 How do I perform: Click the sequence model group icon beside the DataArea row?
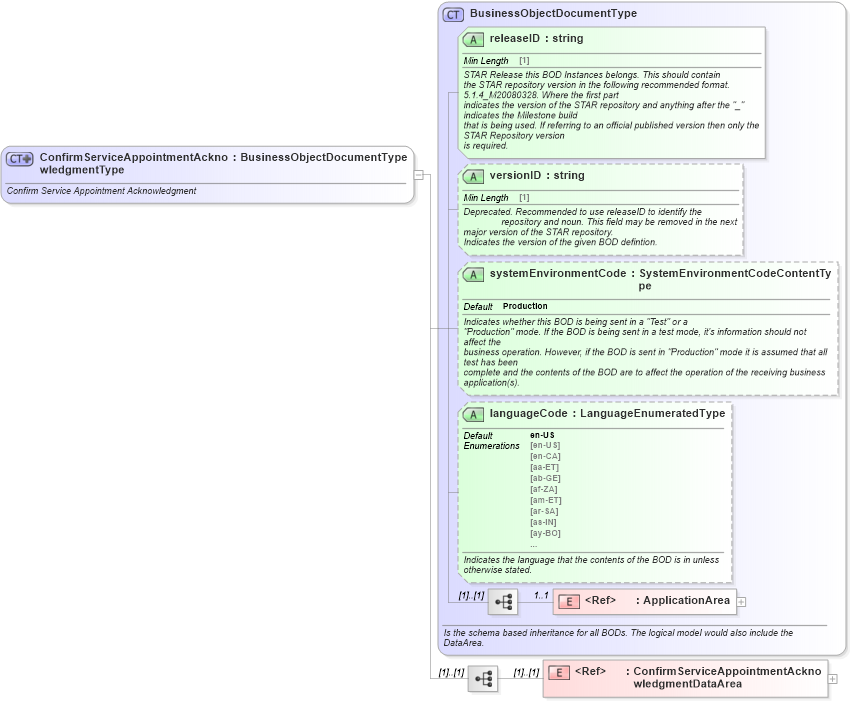pyautogui.click(x=484, y=677)
